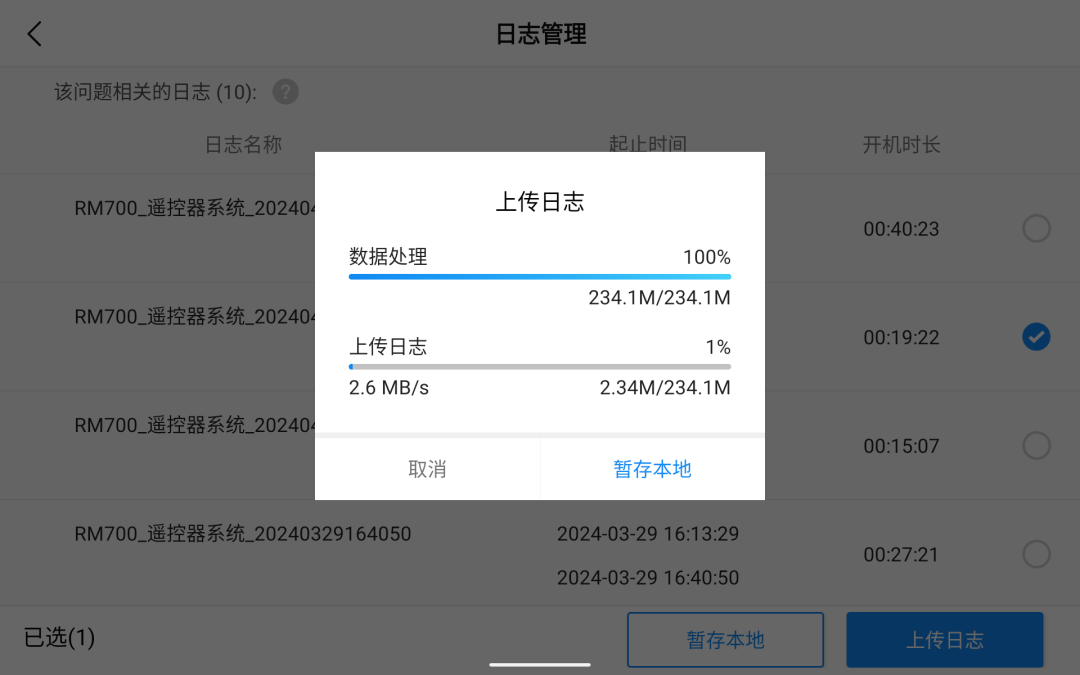Open the help question mark icon
The width and height of the screenshot is (1080, 675).
(285, 92)
